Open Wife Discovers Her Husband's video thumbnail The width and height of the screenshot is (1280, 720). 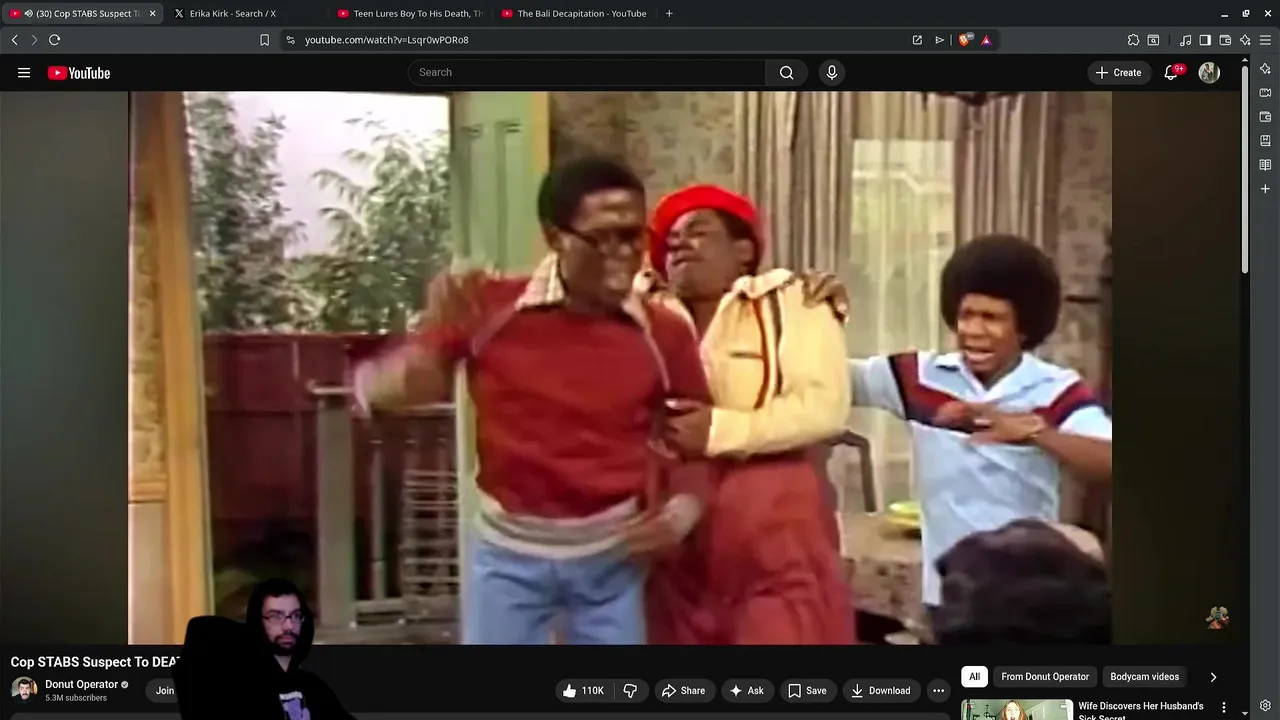pos(1017,709)
